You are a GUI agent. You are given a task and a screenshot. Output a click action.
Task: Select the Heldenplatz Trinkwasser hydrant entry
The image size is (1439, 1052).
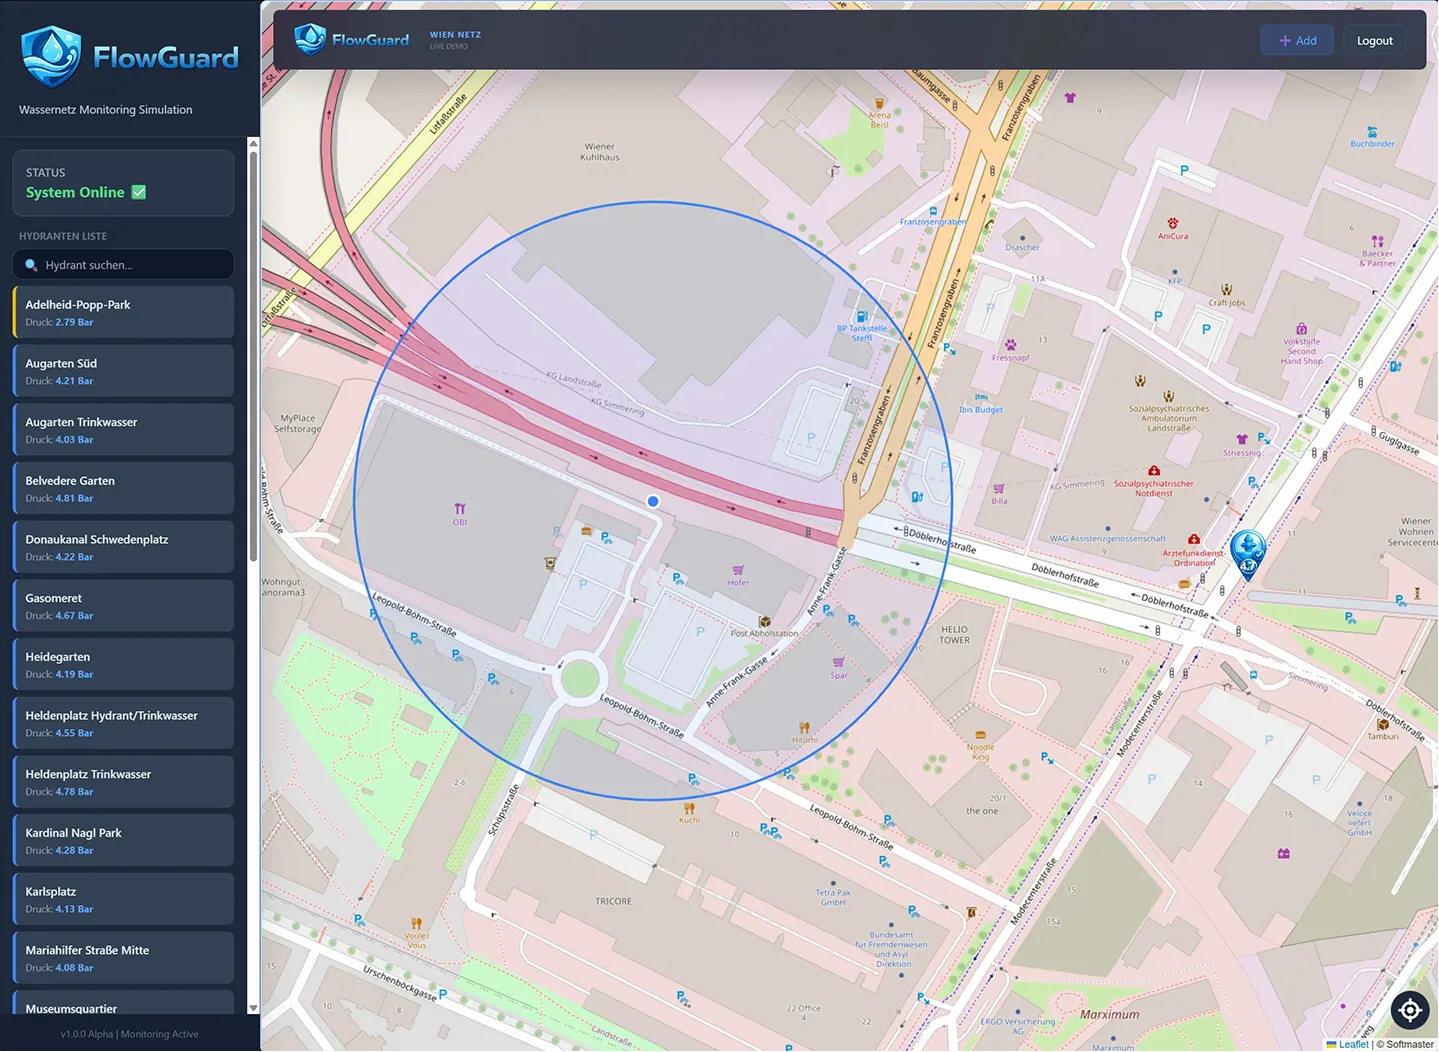tap(122, 781)
